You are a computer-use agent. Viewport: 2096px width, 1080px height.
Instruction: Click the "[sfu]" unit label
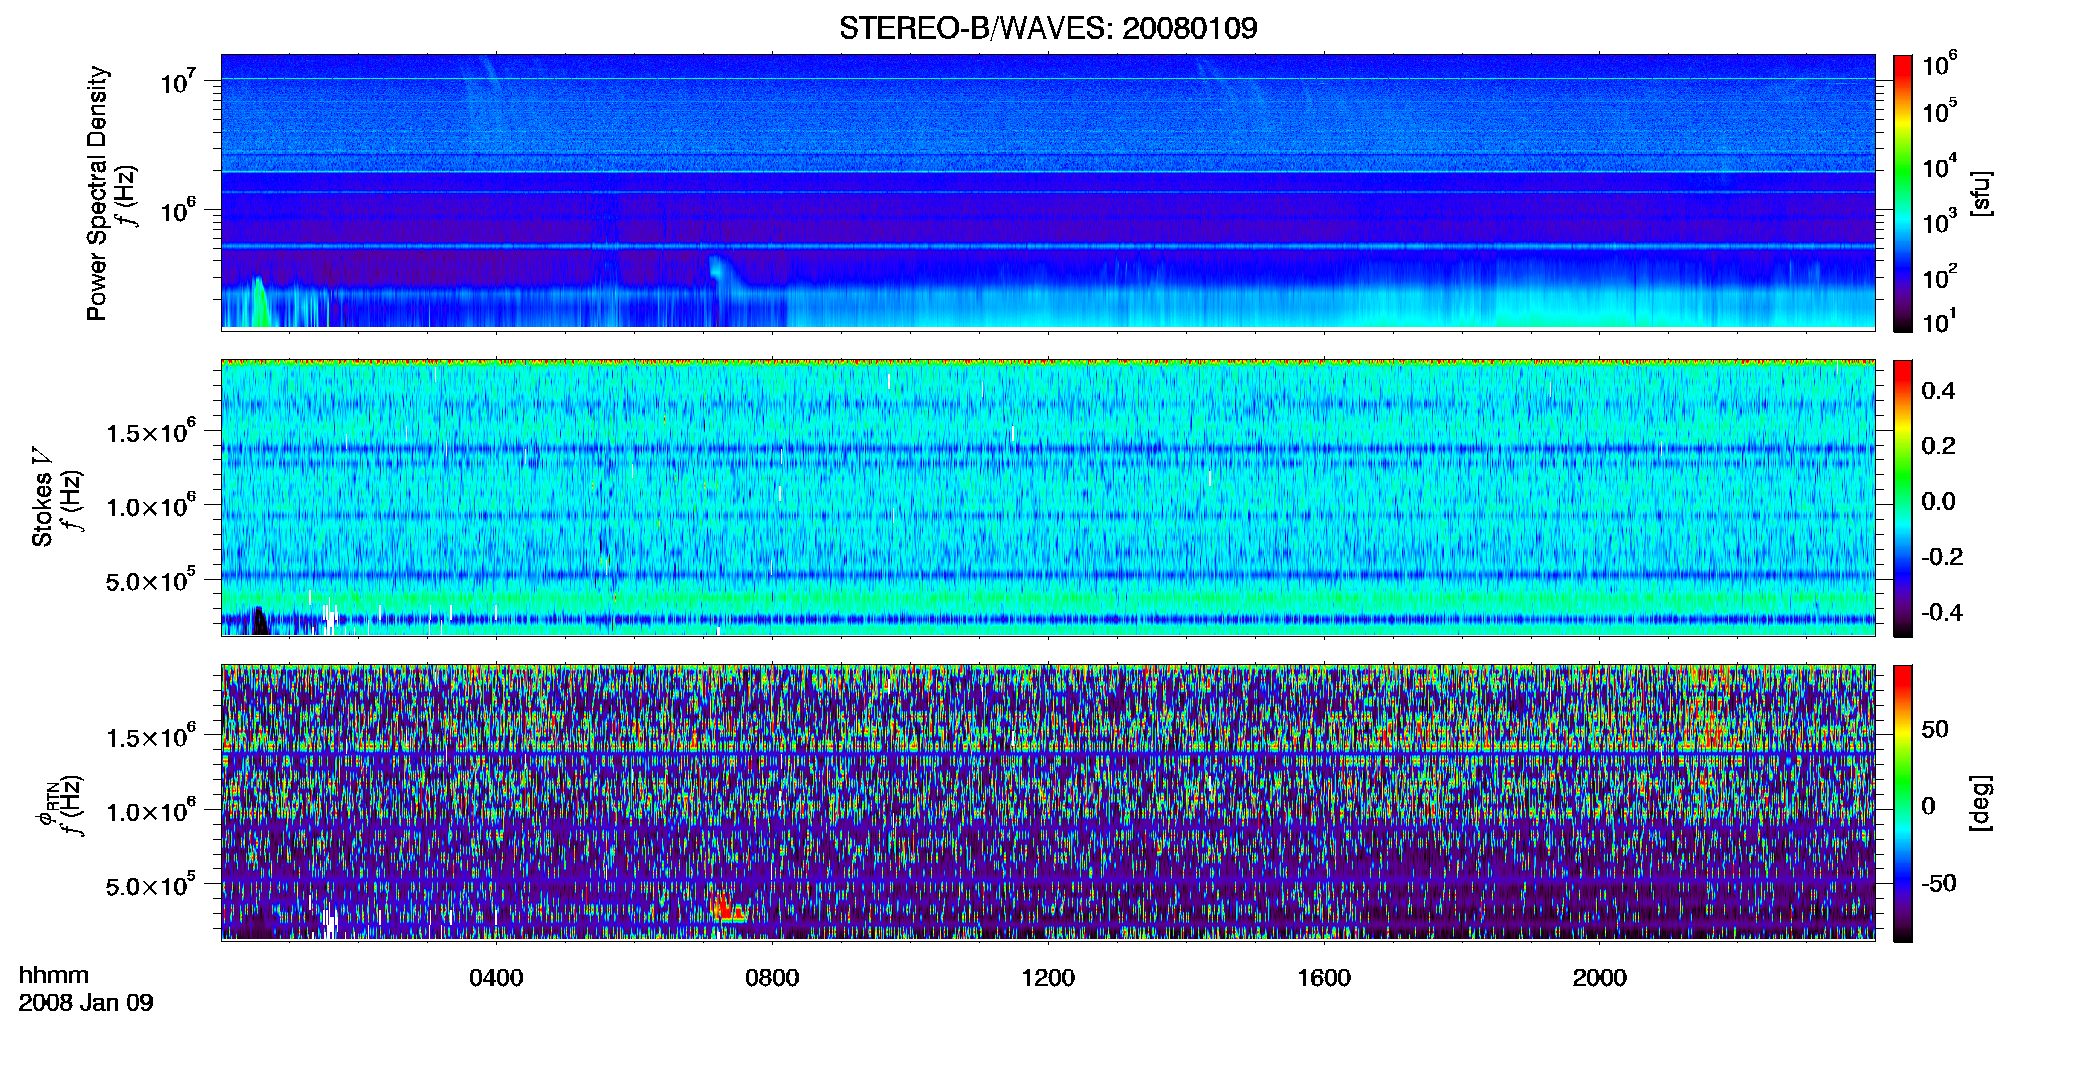click(x=1981, y=193)
